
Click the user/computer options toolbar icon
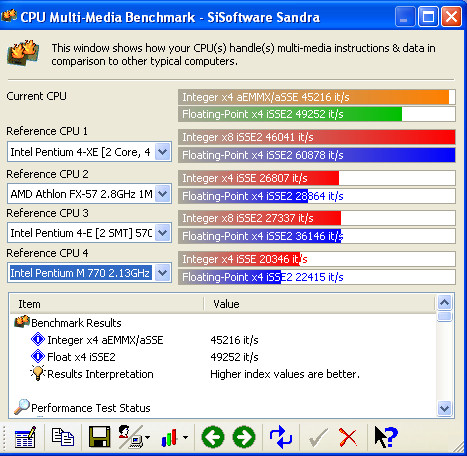(130, 437)
